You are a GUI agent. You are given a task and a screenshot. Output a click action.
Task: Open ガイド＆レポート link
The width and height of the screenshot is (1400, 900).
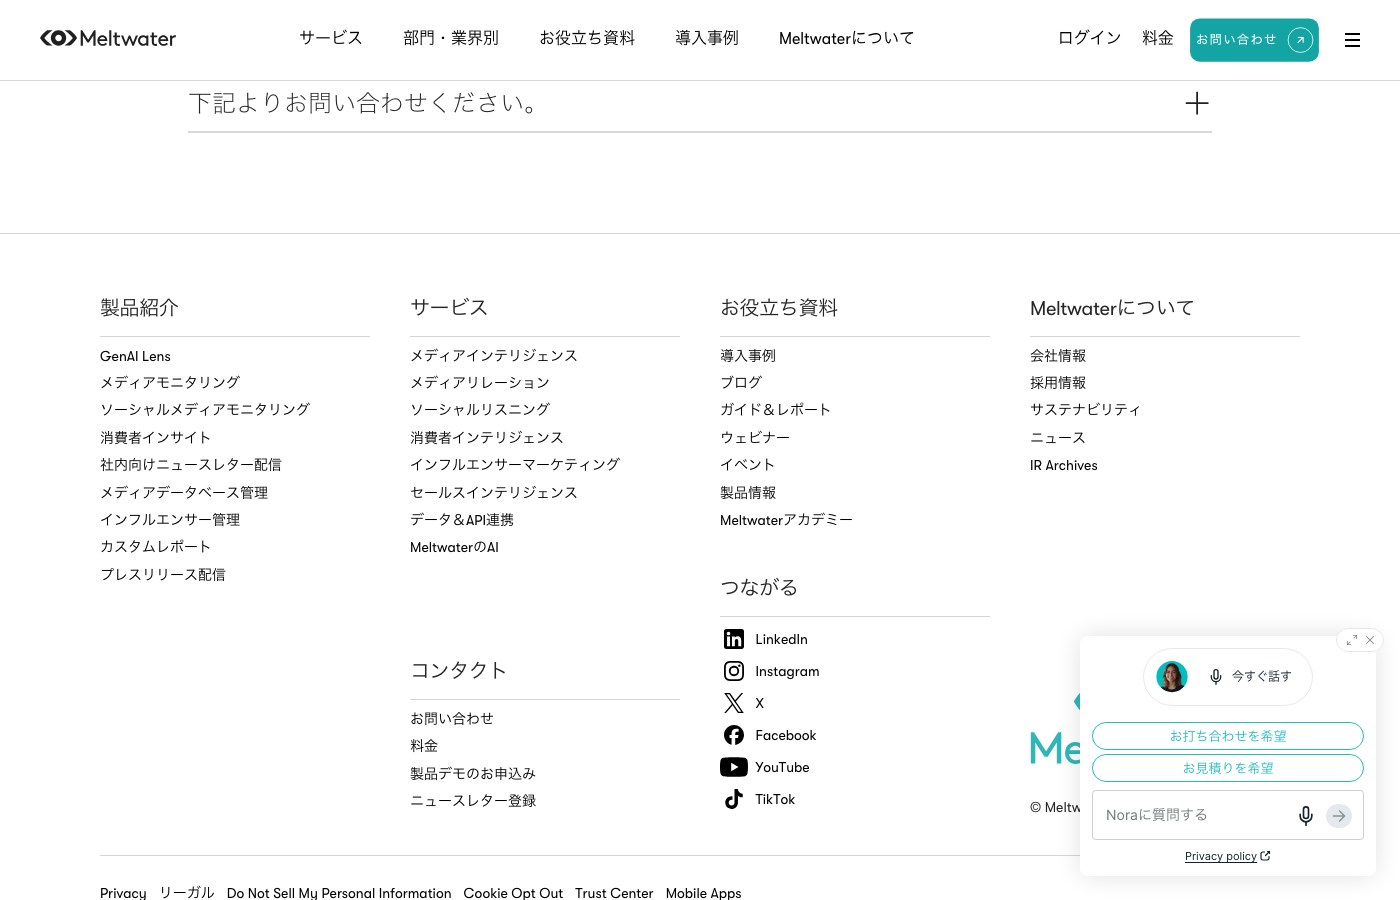coord(776,410)
